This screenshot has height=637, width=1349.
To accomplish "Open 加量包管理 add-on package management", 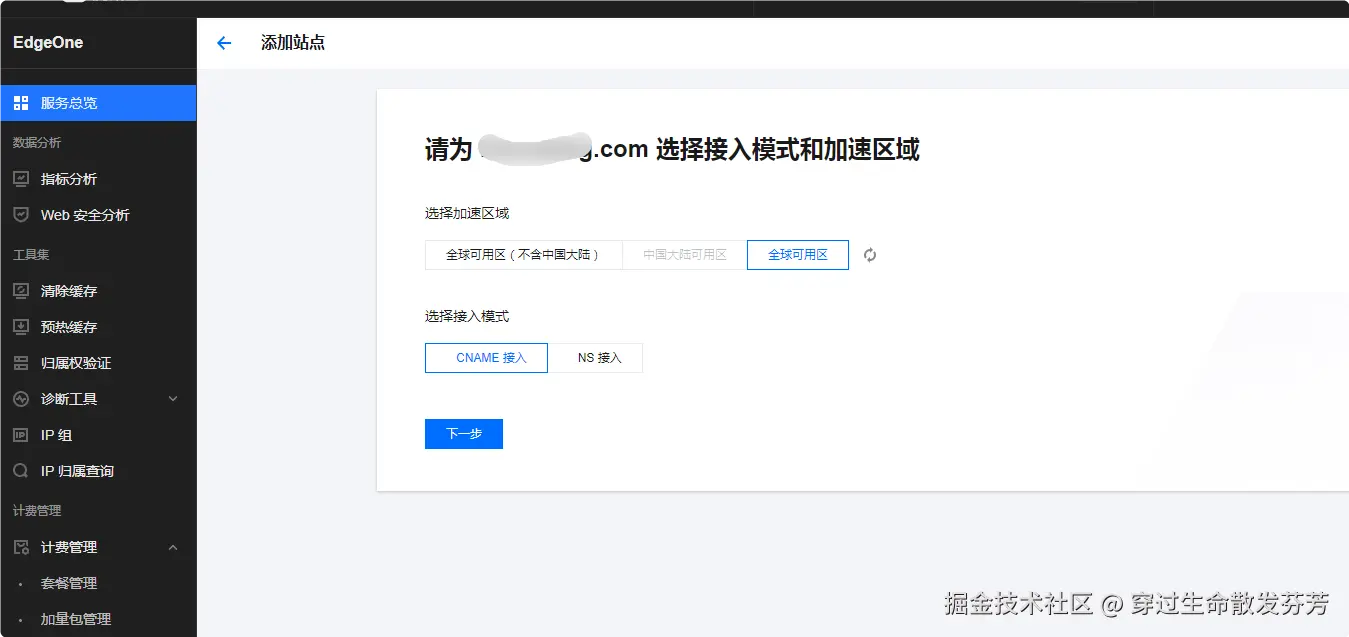I will point(74,618).
